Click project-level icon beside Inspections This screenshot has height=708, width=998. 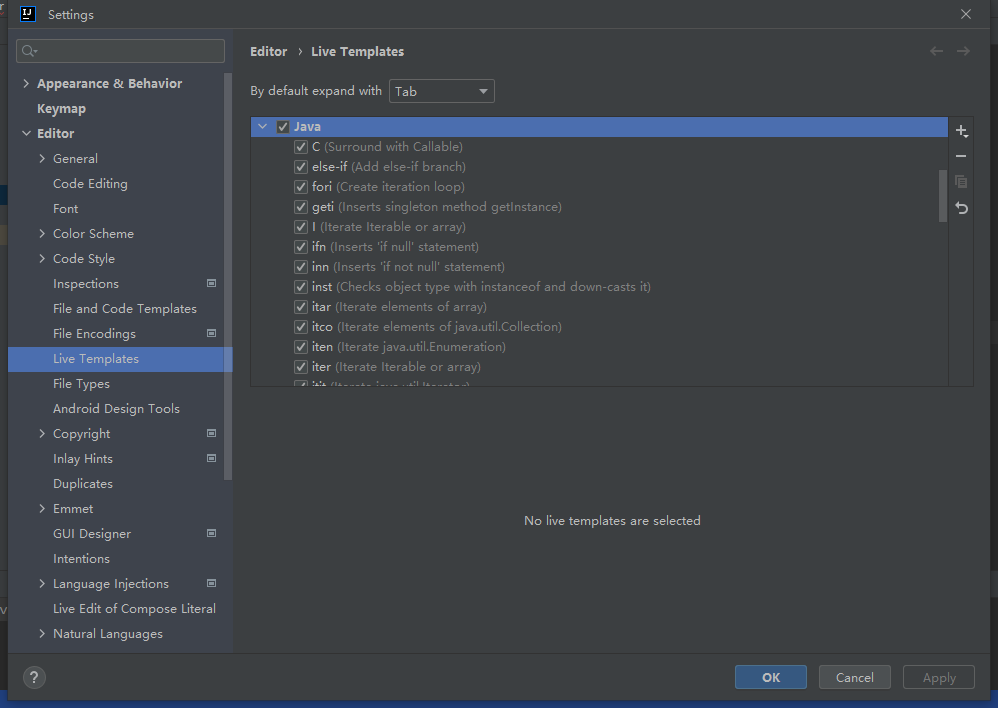point(211,283)
